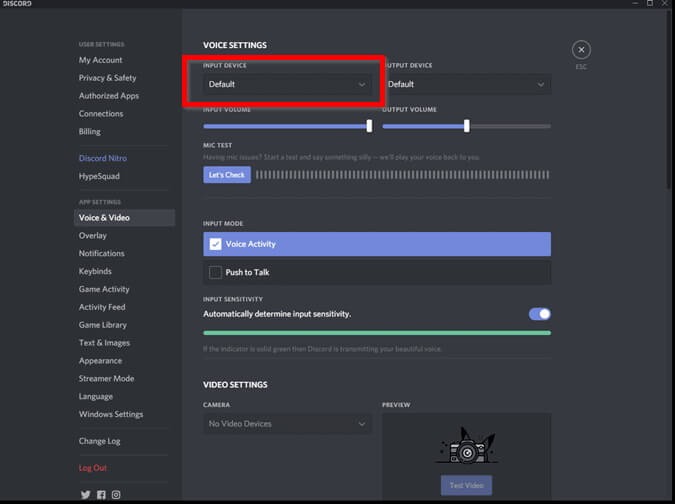View the Change Log
675x504 pixels.
tap(99, 441)
